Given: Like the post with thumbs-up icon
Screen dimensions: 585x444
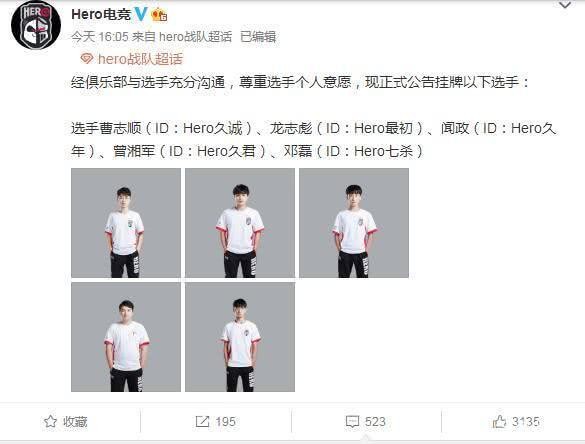Looking at the screenshot, I should [x=499, y=422].
